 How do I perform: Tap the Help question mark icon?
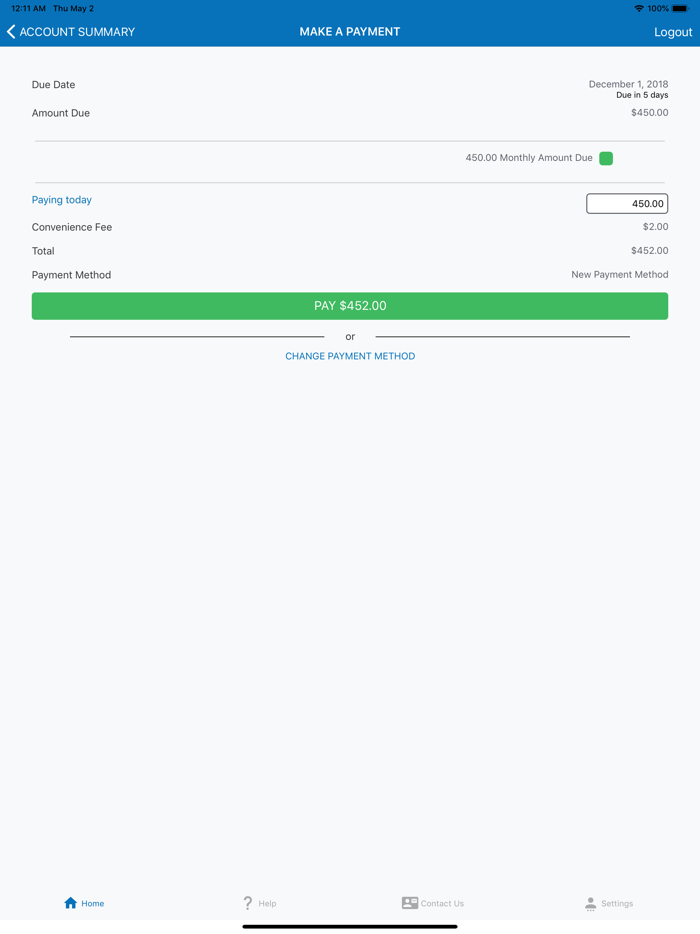246,902
